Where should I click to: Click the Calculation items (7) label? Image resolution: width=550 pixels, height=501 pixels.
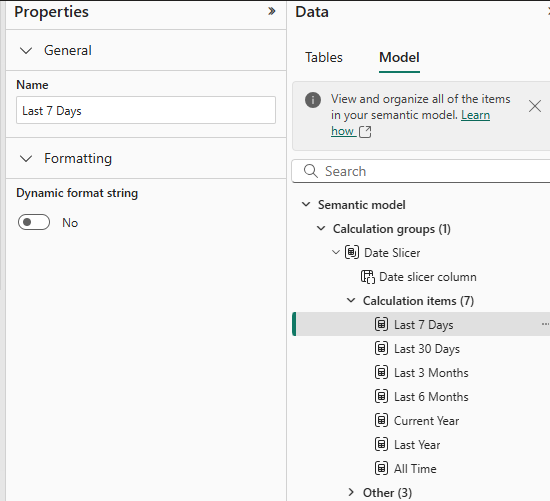(x=418, y=301)
